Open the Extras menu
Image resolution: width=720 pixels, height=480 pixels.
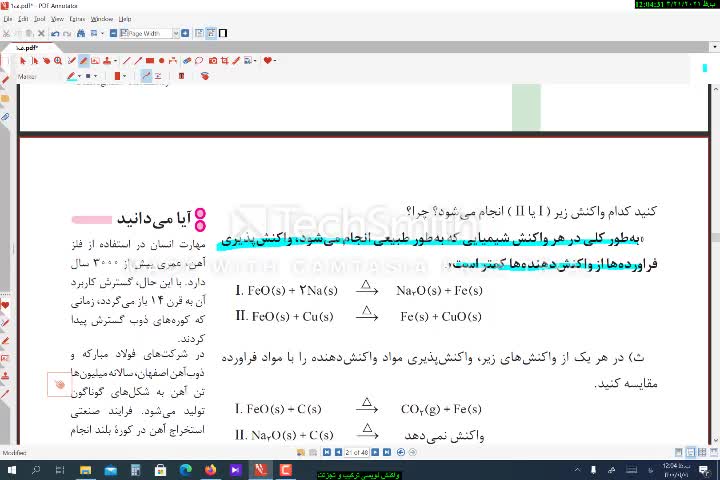(77, 19)
